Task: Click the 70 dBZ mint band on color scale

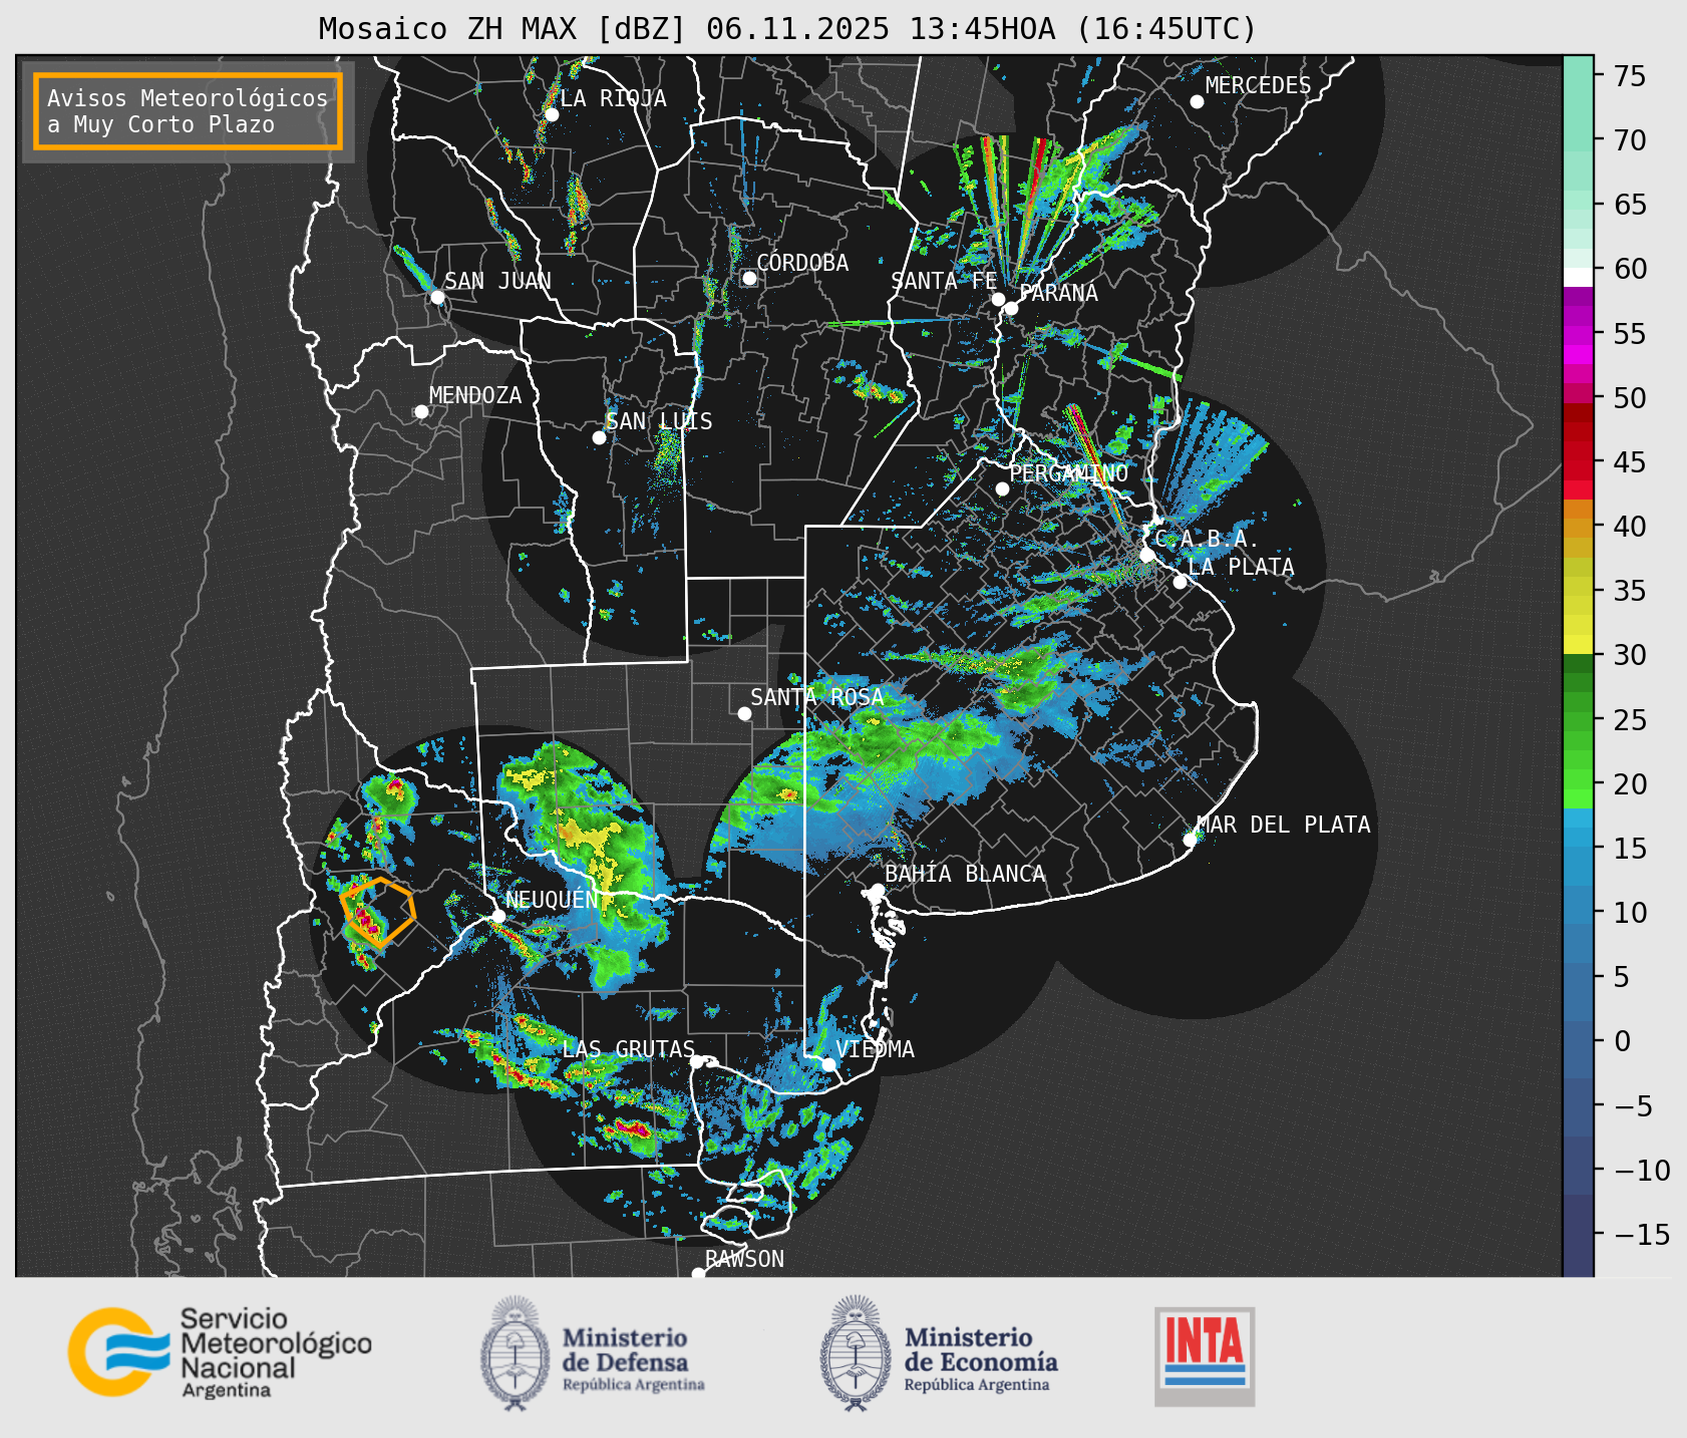Action: point(1577,141)
